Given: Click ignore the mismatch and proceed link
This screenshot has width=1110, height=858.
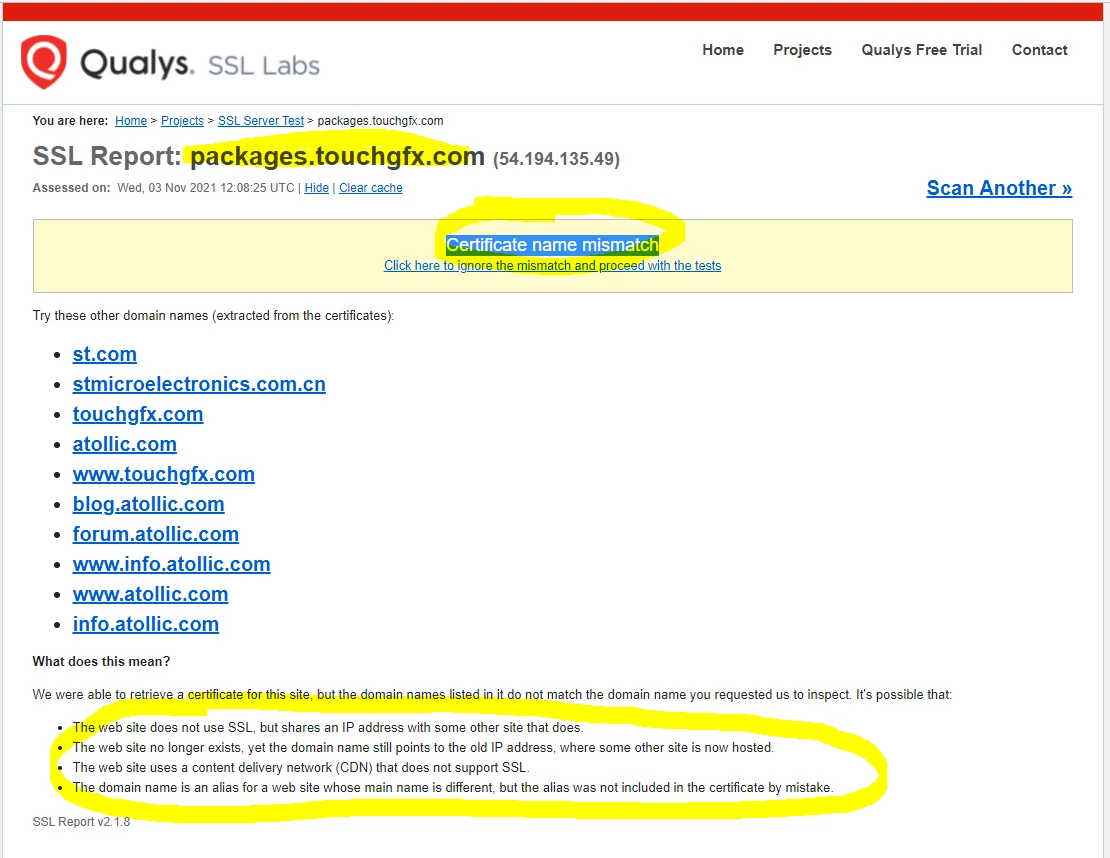Looking at the screenshot, I should [552, 265].
